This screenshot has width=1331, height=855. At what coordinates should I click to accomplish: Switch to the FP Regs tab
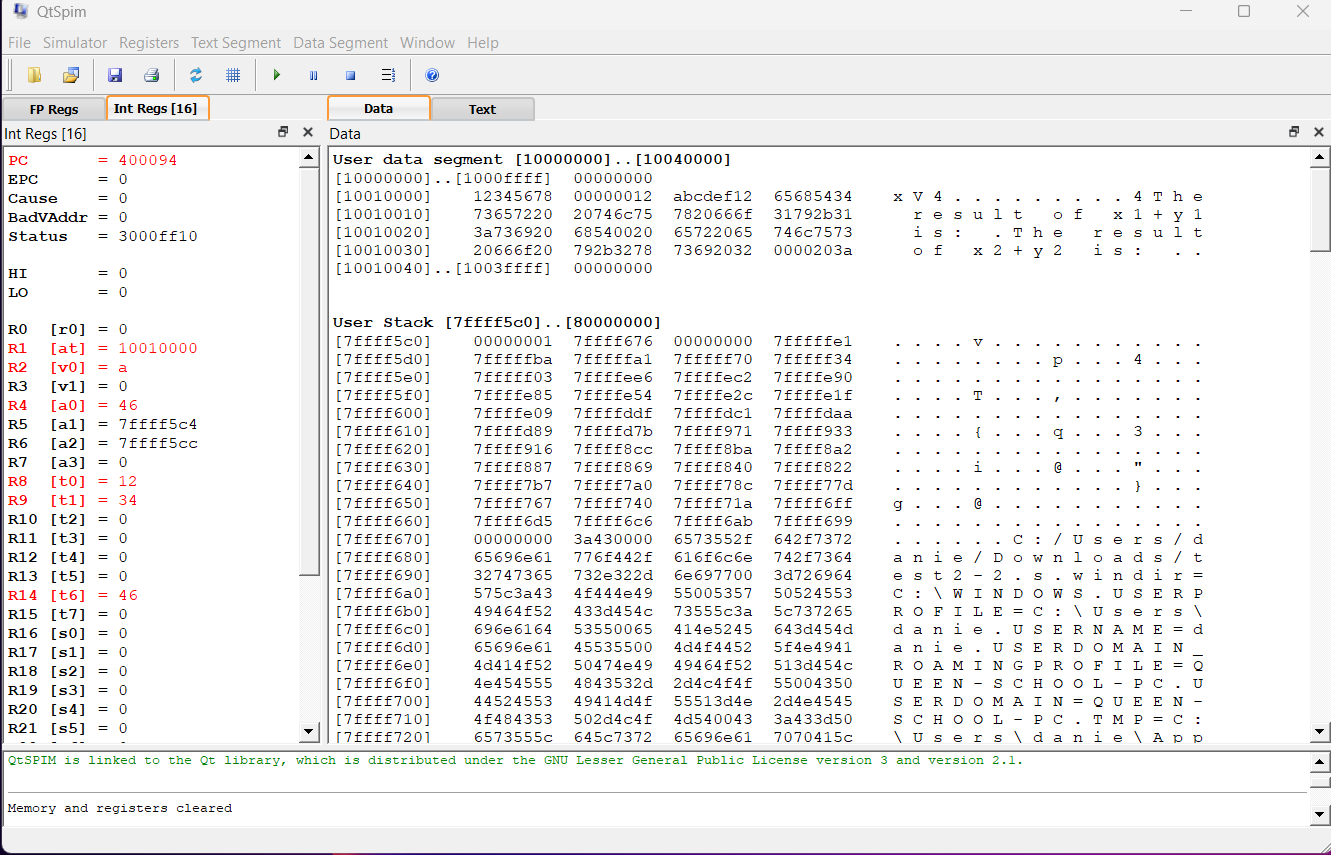click(x=54, y=109)
